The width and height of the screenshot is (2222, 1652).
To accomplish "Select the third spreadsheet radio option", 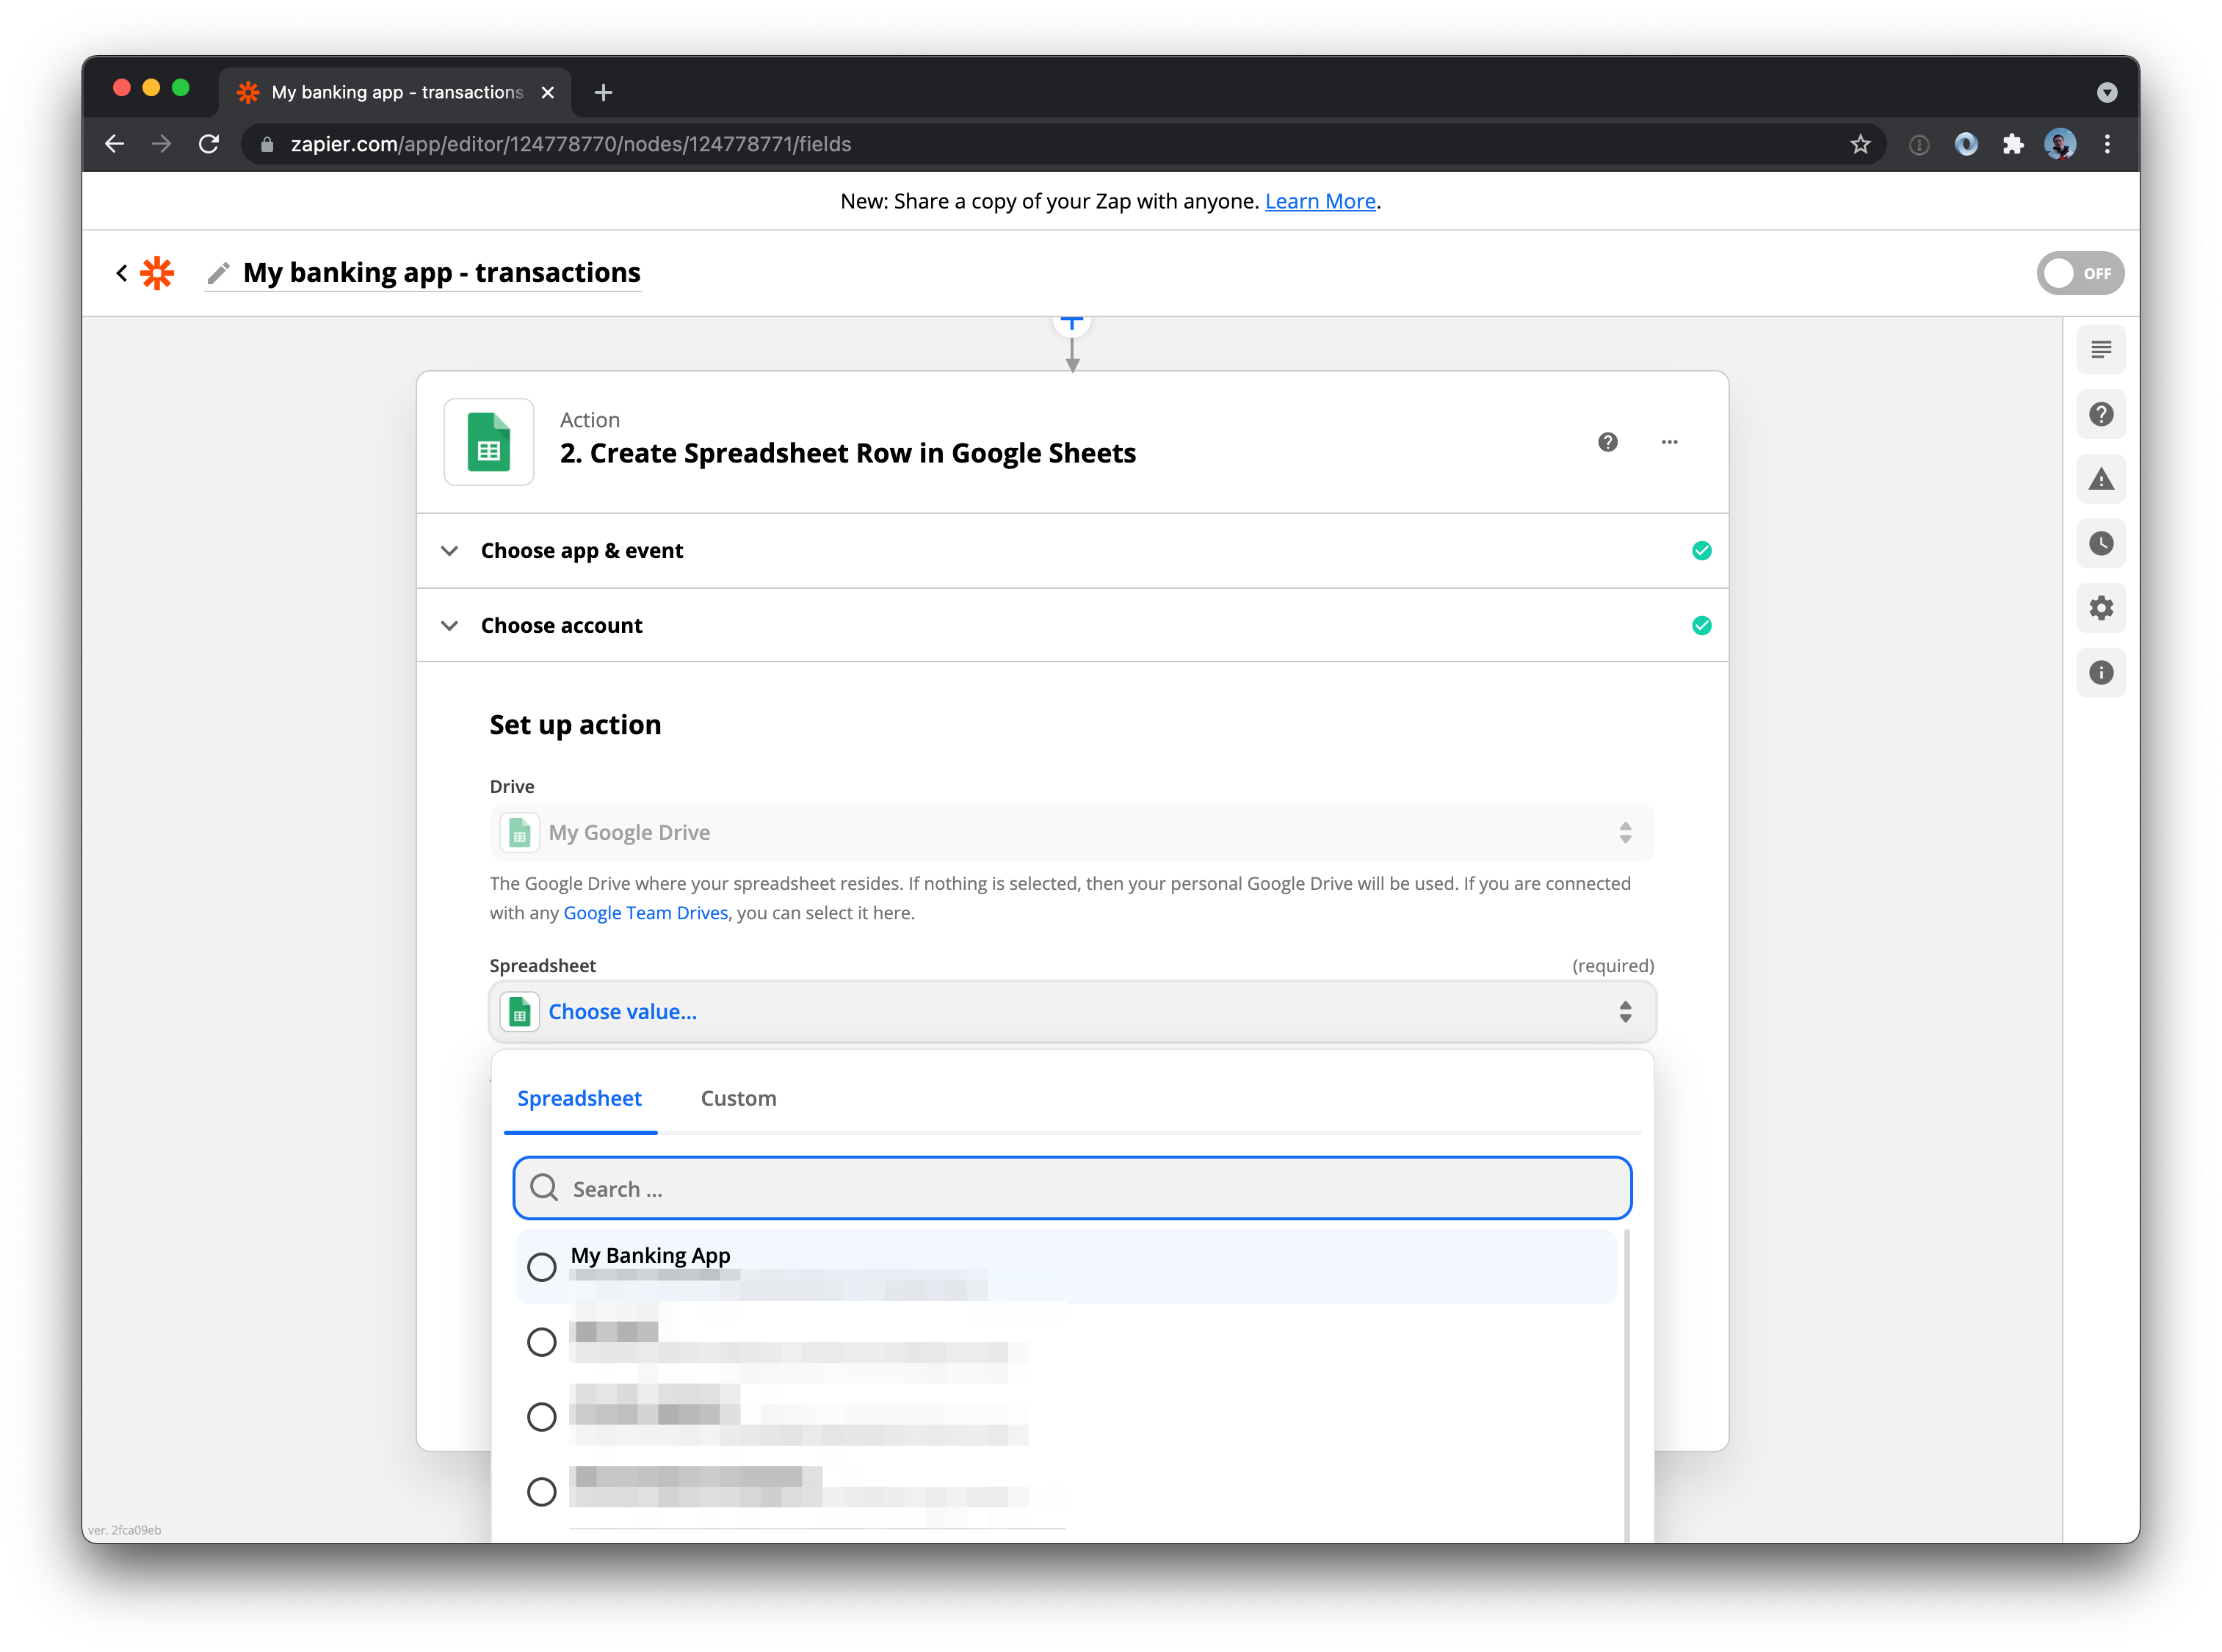I will point(541,1417).
